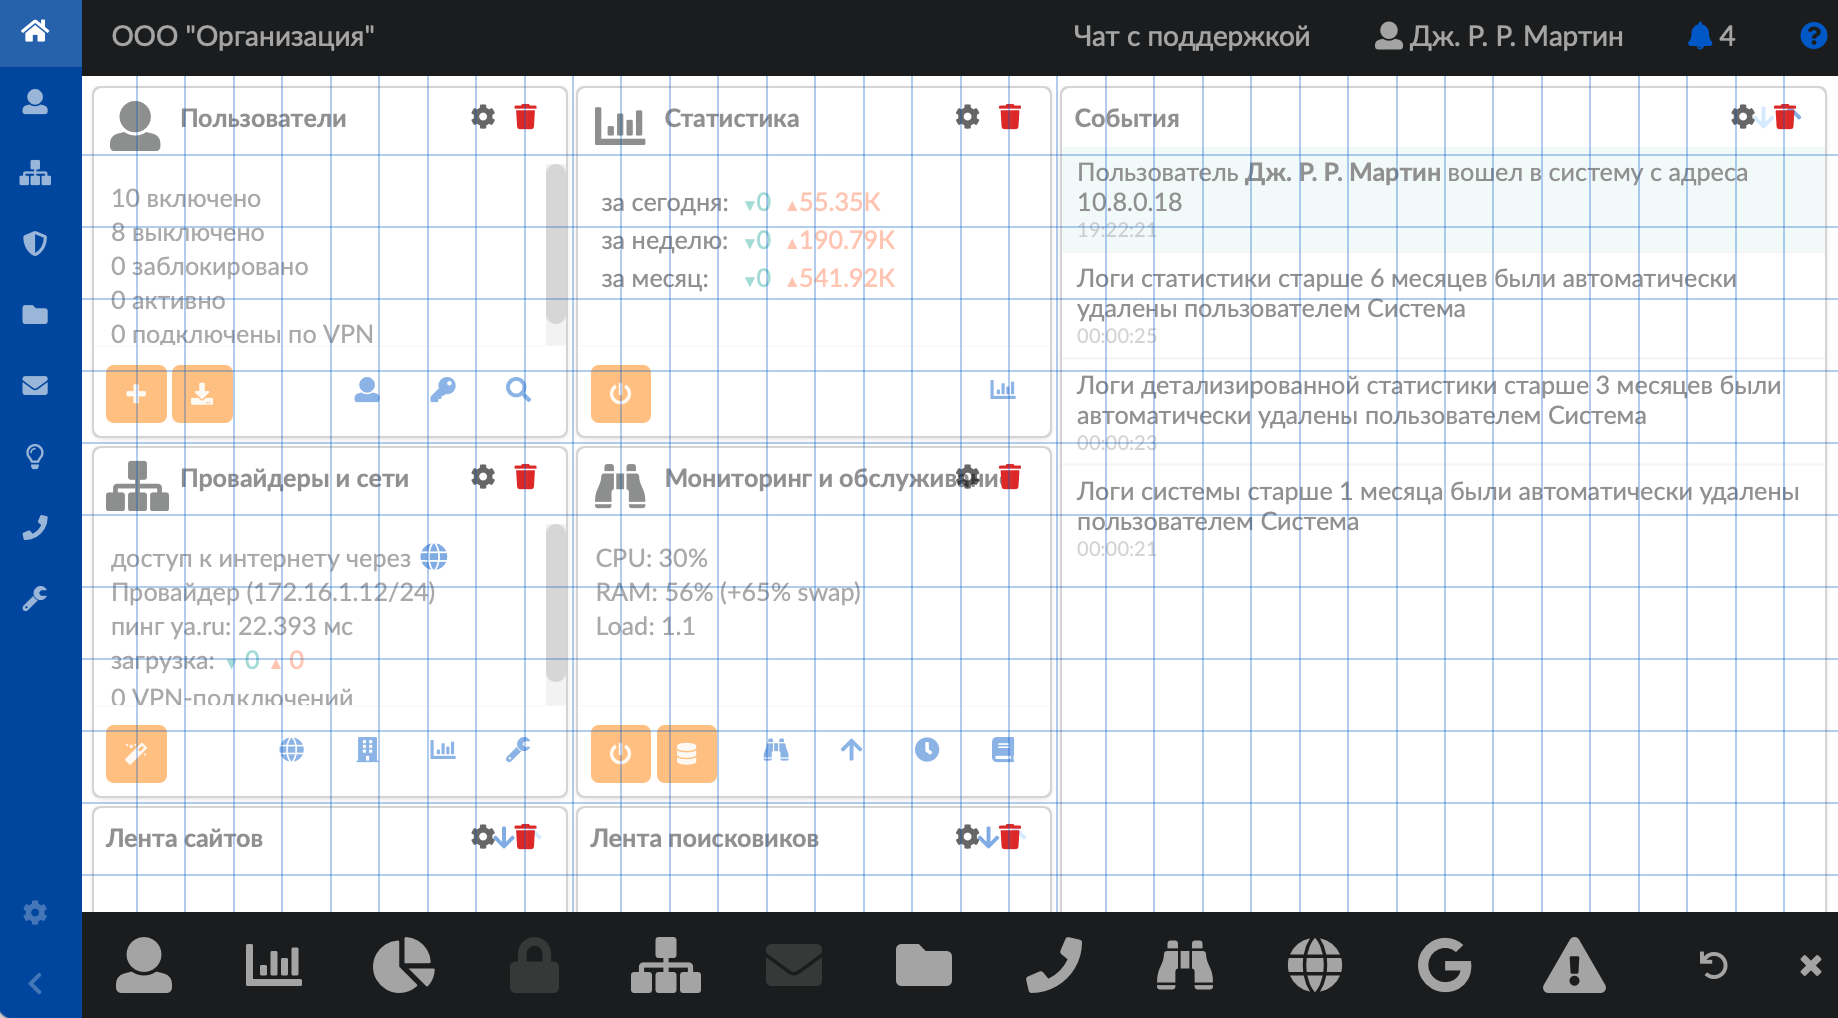This screenshot has width=1838, height=1018.
Task: Search users with magnifier icon
Action: [518, 390]
